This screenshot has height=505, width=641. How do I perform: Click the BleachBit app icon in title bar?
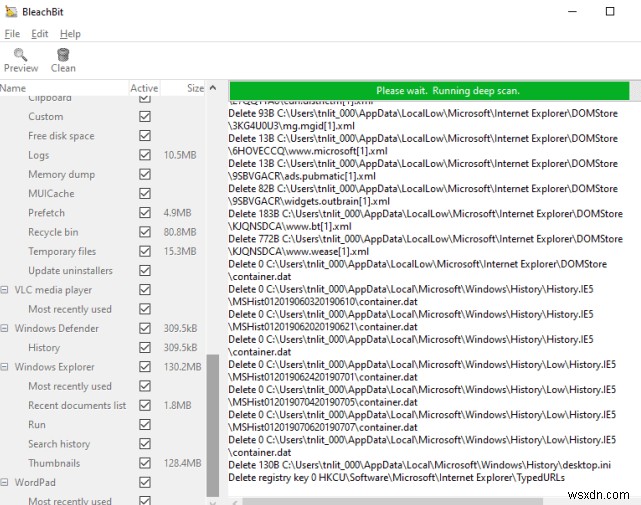[x=11, y=11]
